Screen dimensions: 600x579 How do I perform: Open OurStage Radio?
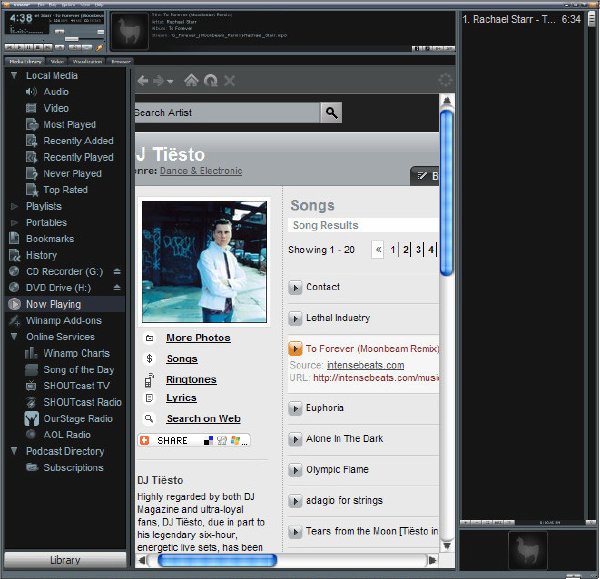[78, 419]
